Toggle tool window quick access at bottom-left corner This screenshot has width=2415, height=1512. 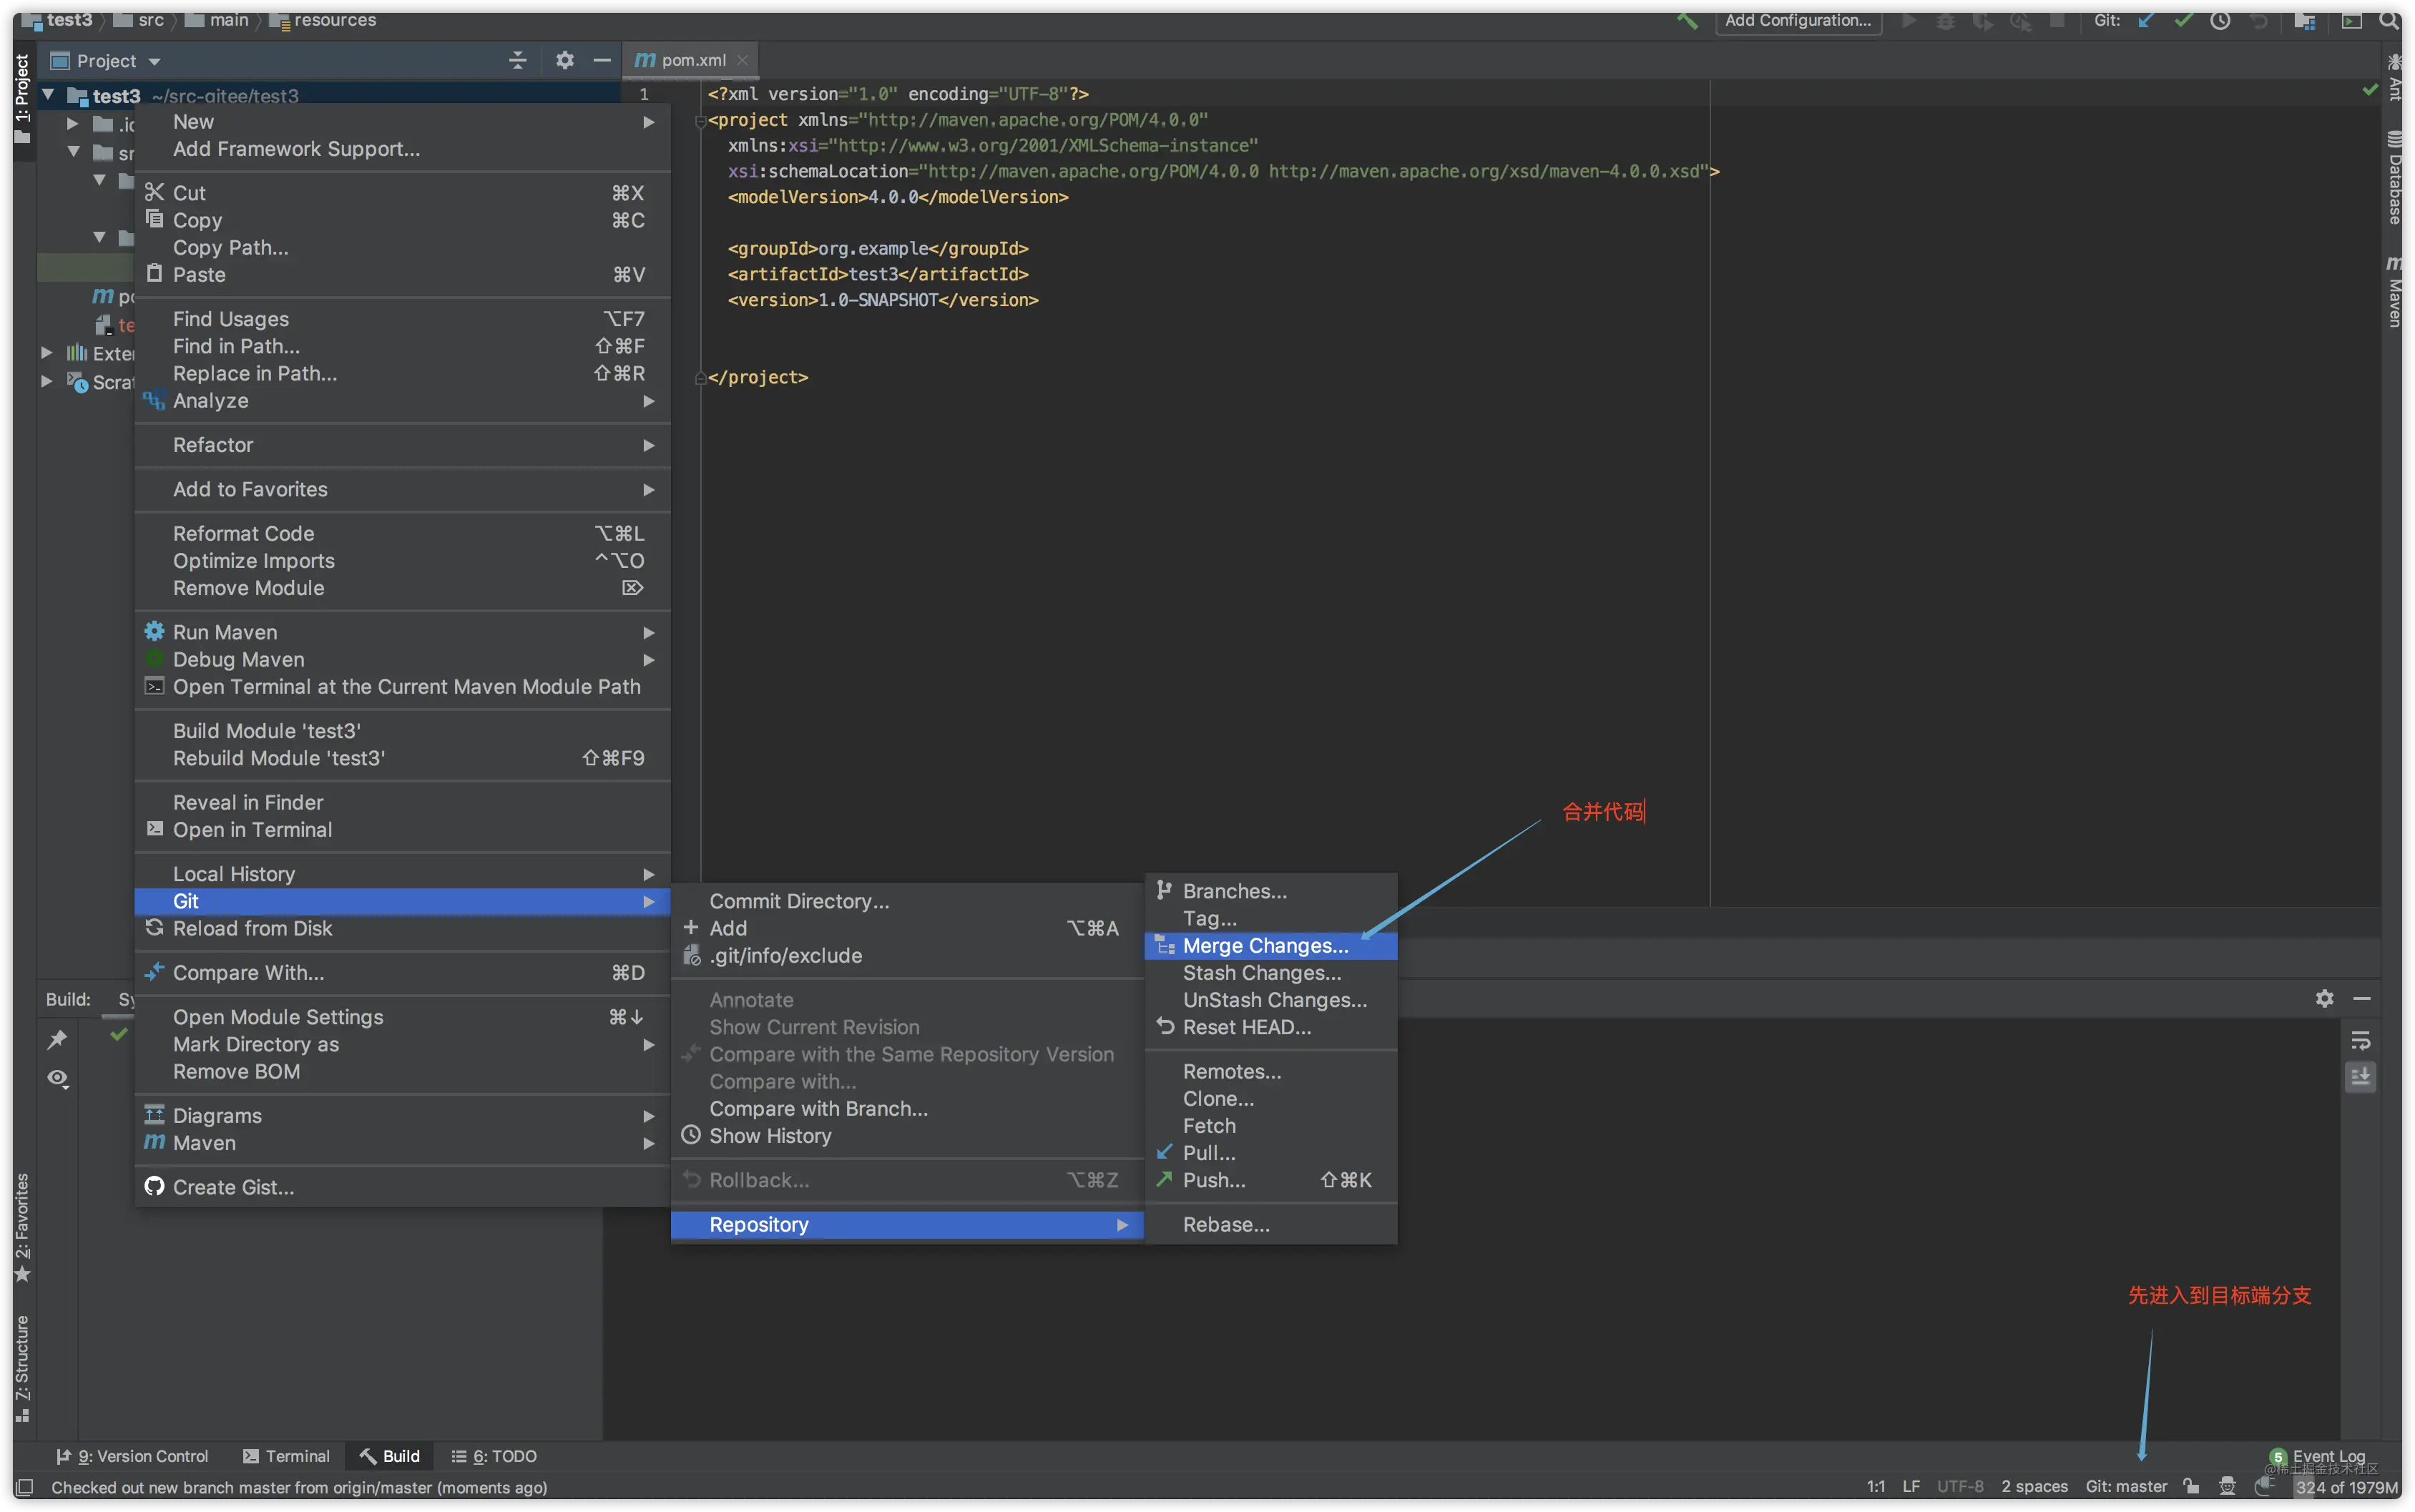click(x=25, y=1487)
